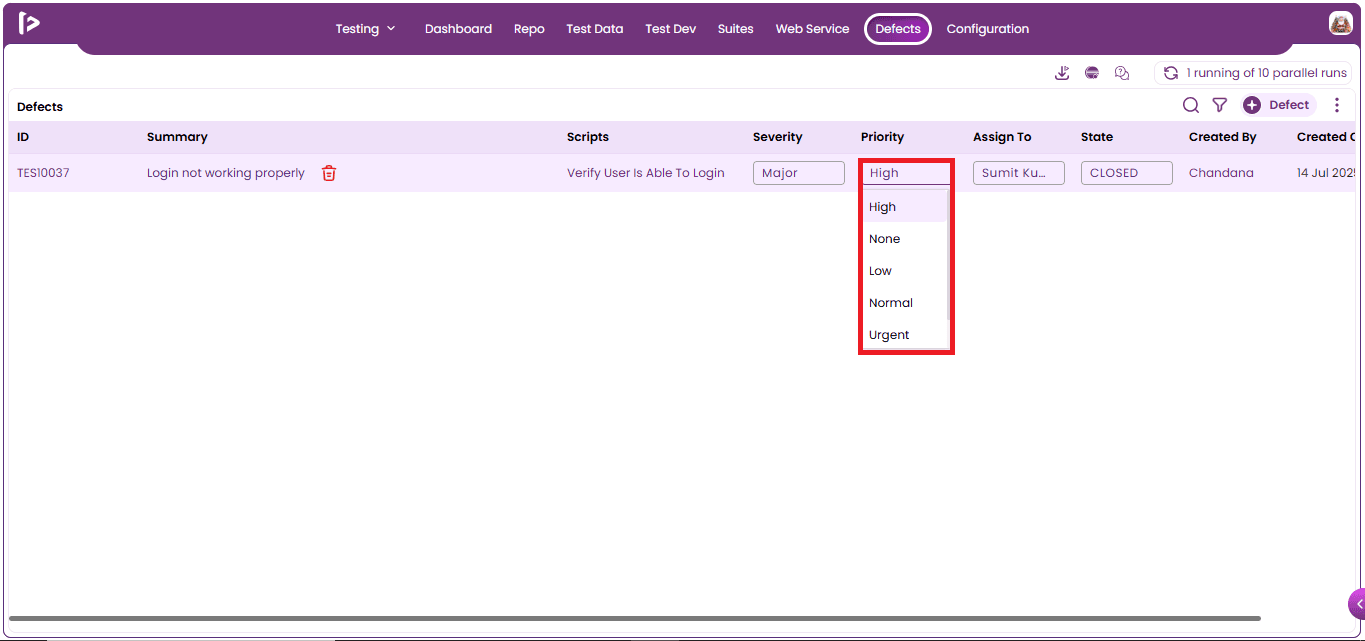The height and width of the screenshot is (641, 1365).
Task: Click the striped globe icon
Action: click(x=1092, y=73)
